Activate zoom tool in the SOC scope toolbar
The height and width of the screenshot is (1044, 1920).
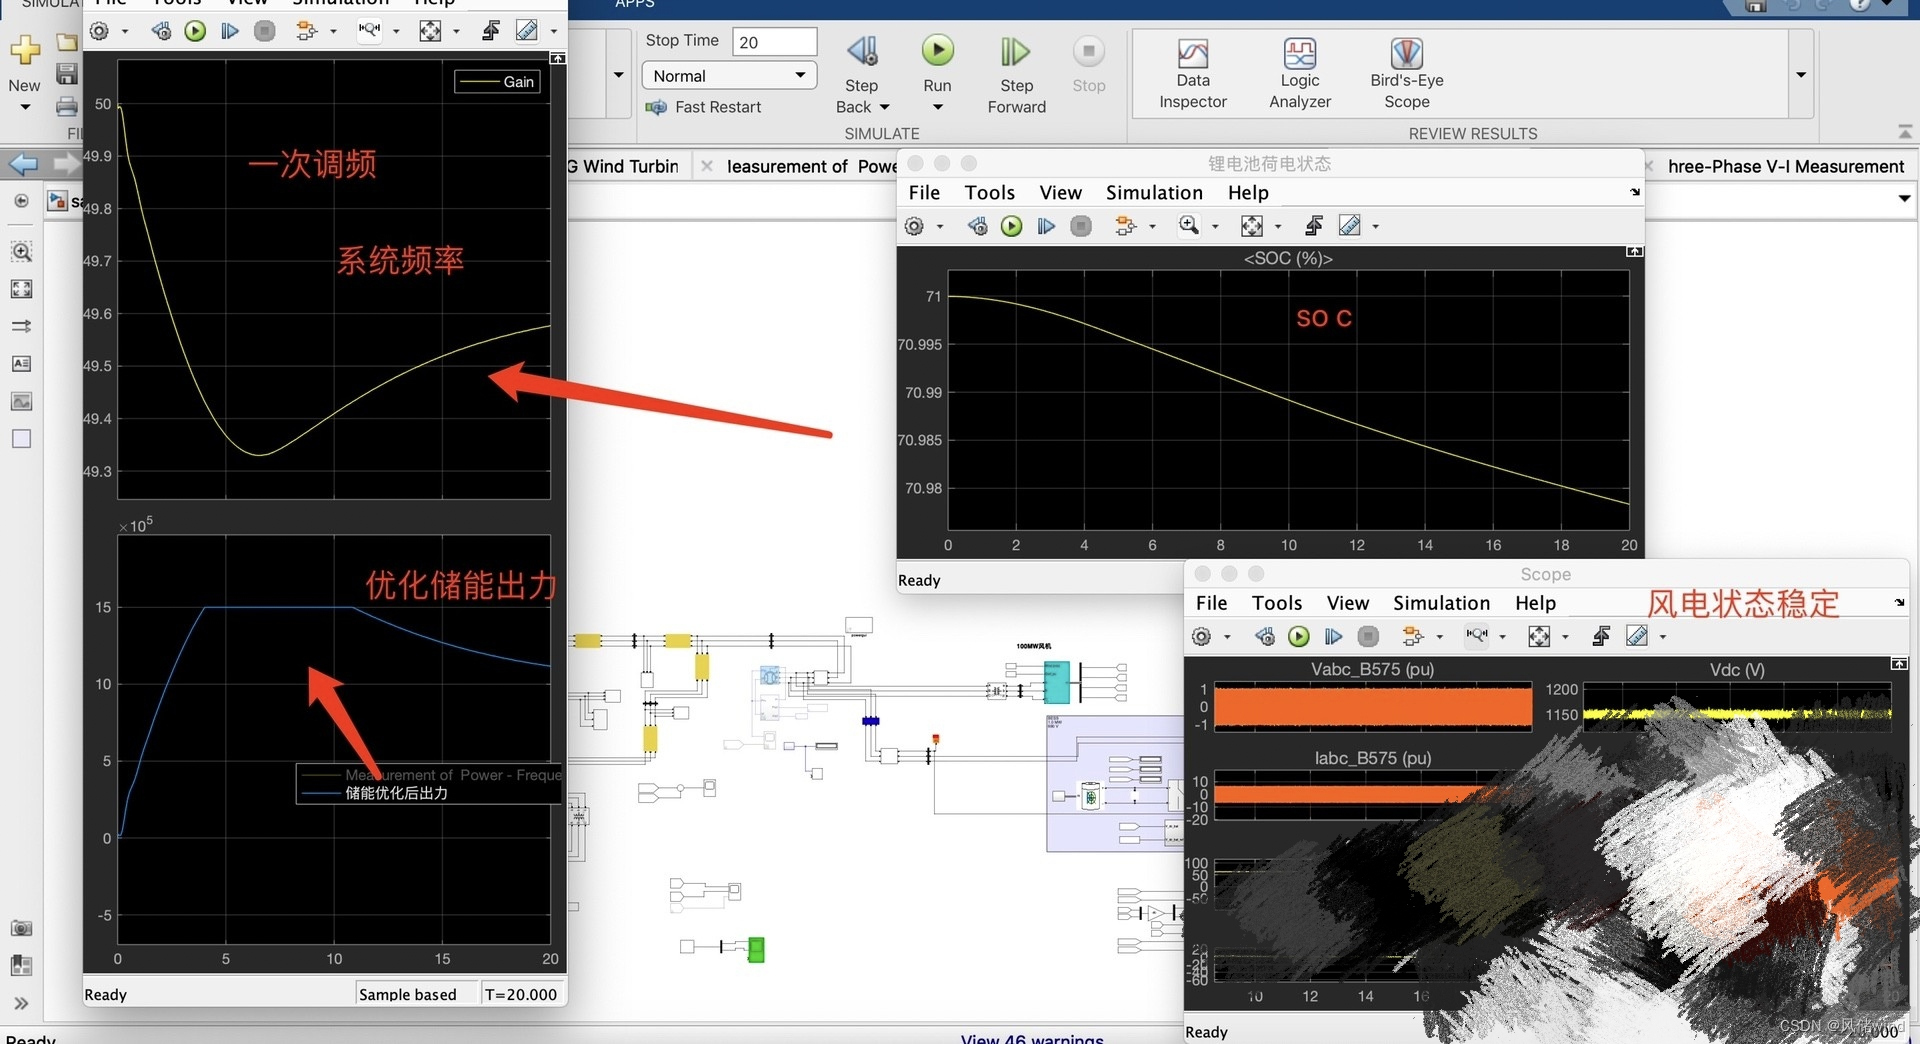tap(1190, 226)
